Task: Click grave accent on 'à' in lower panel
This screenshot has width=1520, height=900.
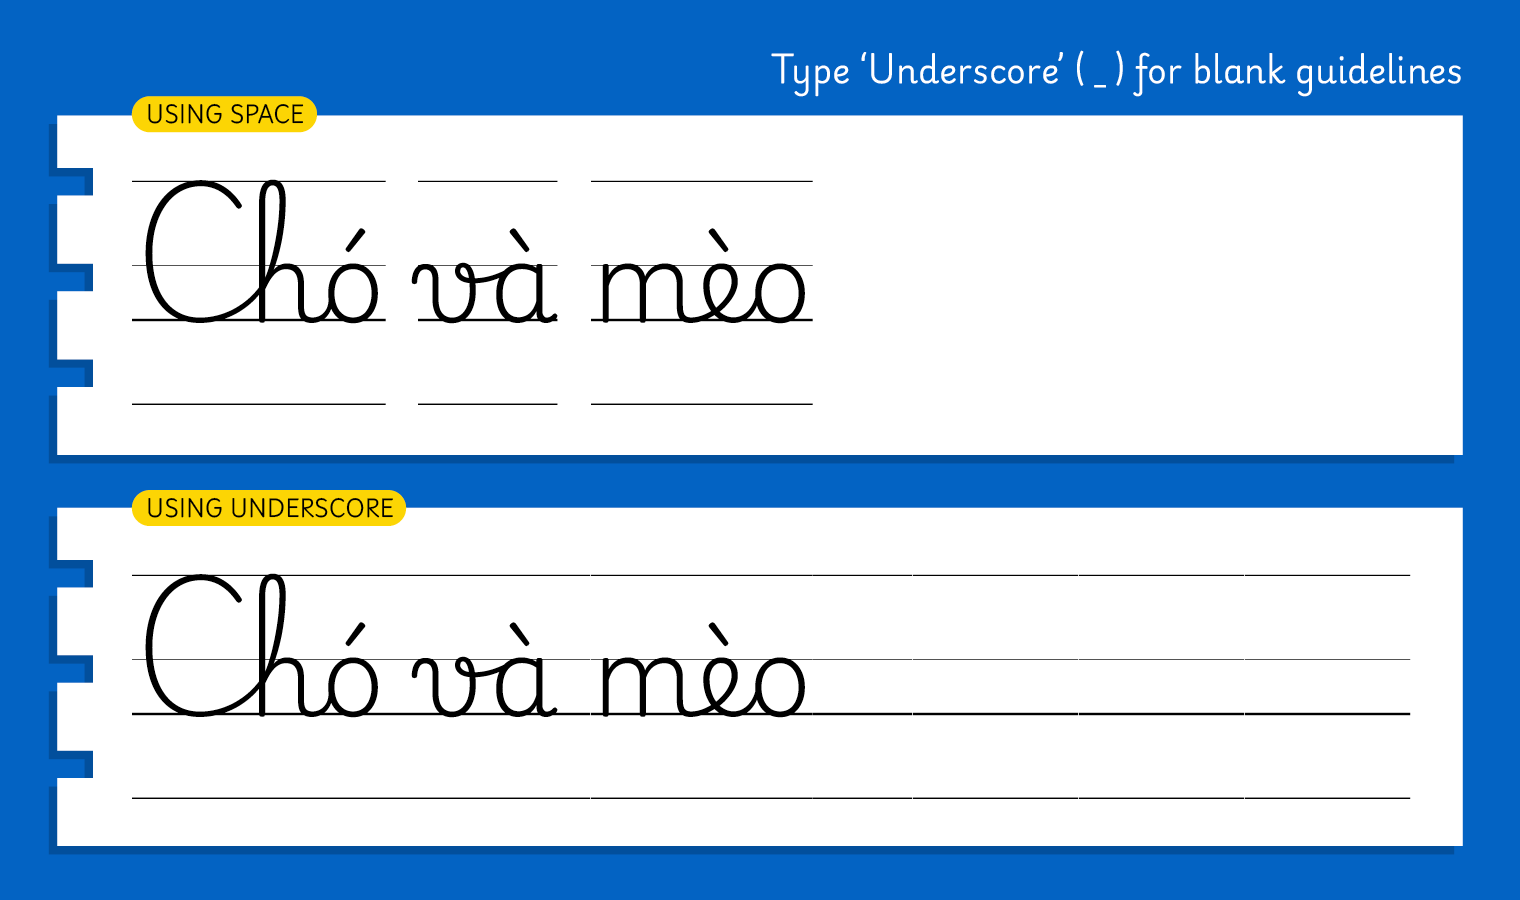Action: tap(520, 635)
